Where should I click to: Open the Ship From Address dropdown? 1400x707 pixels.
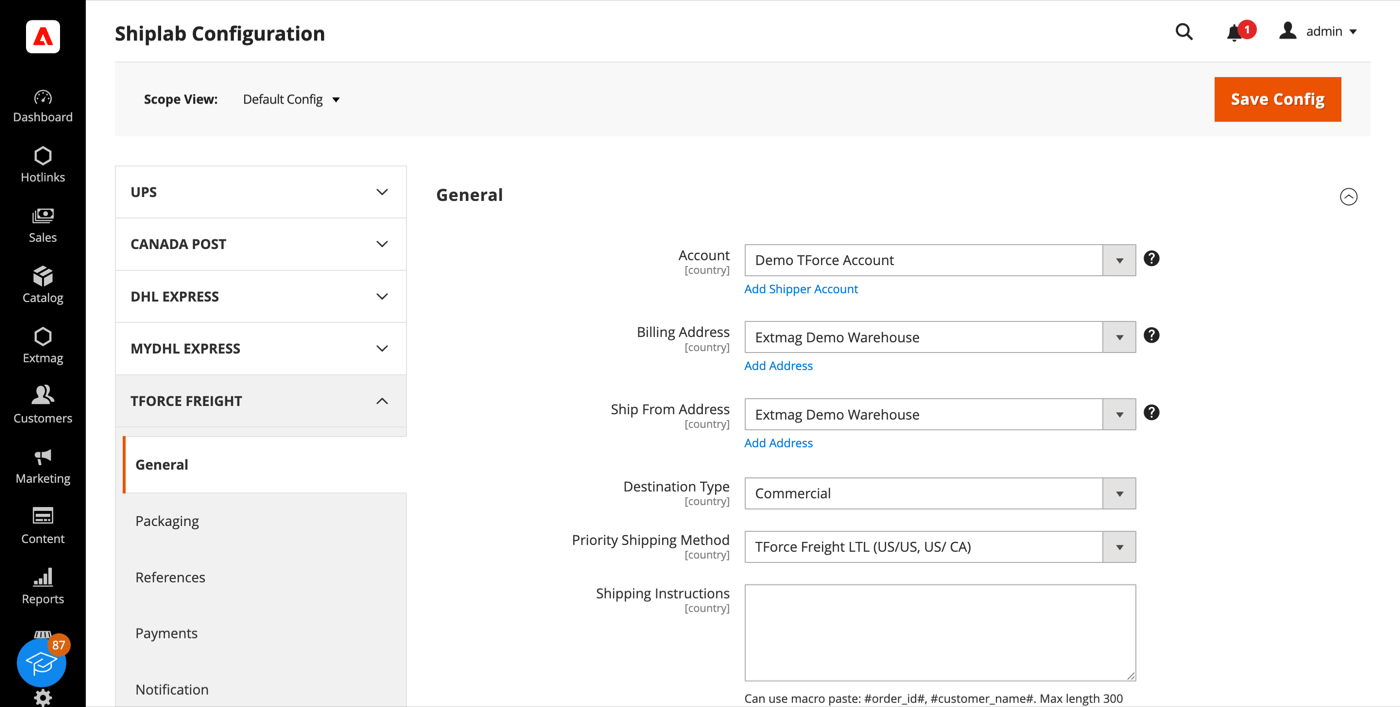pos(940,414)
